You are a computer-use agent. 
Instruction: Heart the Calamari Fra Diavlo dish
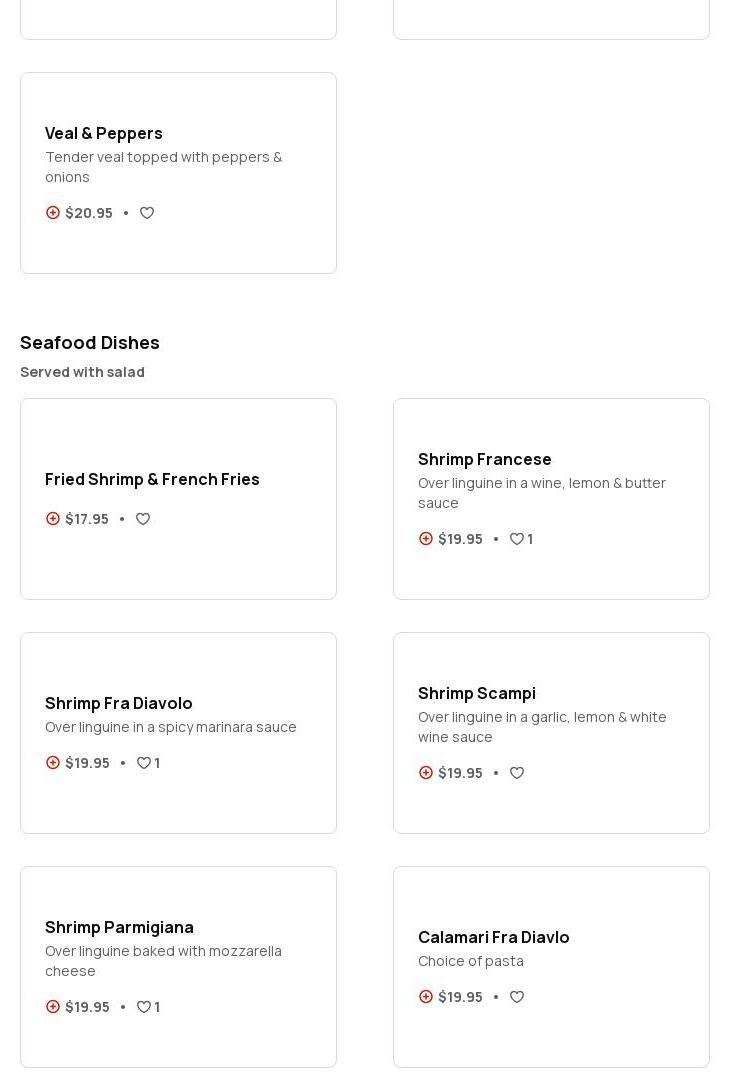point(517,997)
